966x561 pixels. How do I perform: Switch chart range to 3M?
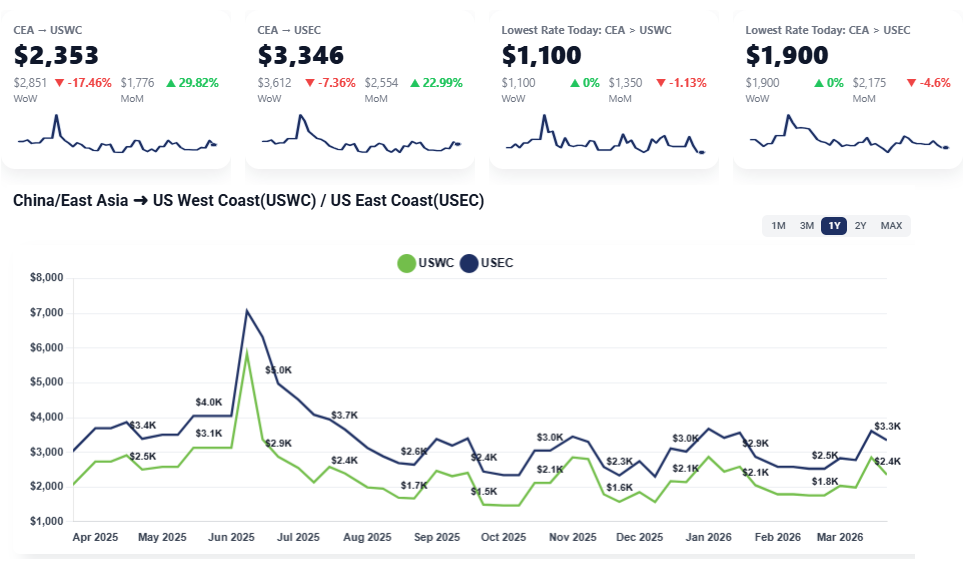[806, 226]
